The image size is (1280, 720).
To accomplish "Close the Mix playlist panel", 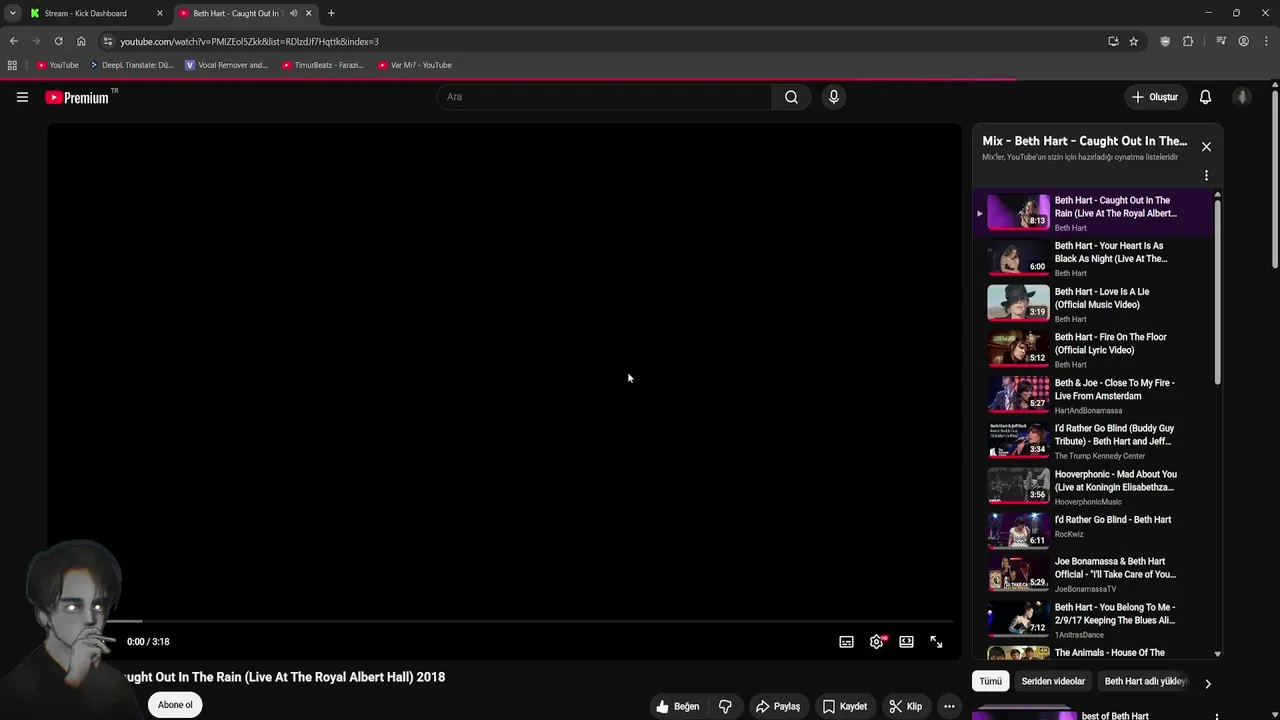I will 1206,147.
